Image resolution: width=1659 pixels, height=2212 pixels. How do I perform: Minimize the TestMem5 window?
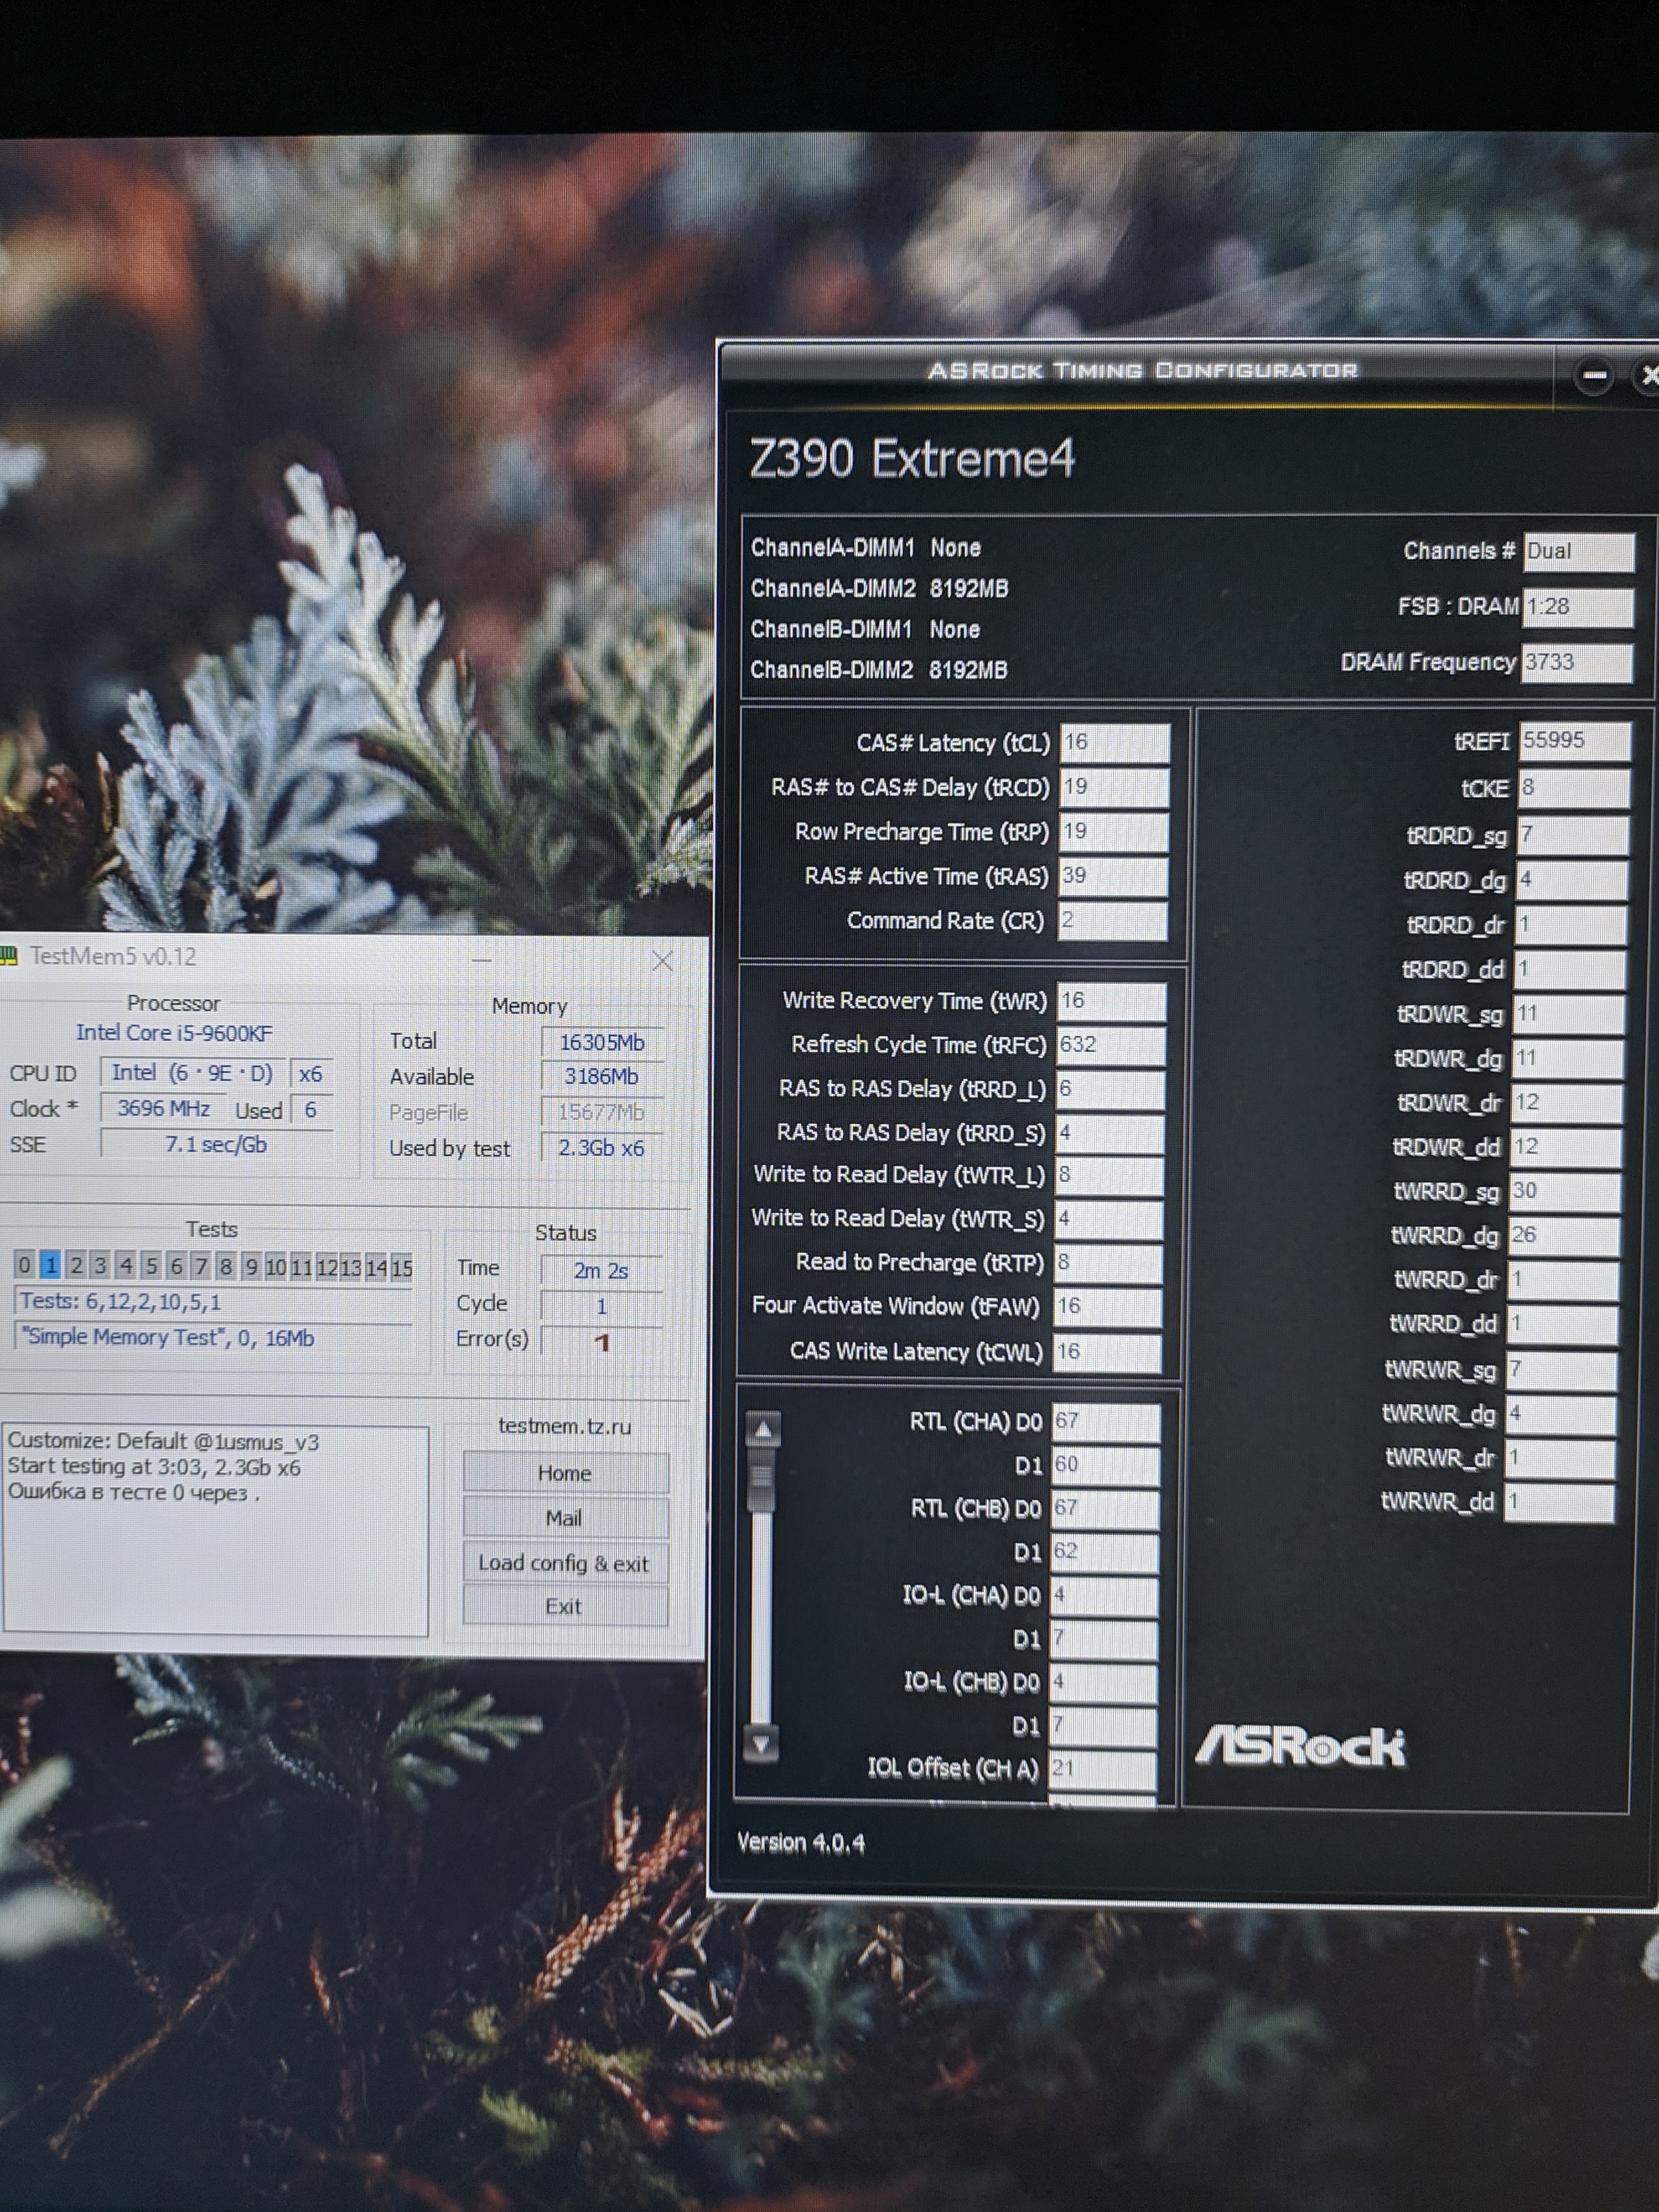(482, 961)
